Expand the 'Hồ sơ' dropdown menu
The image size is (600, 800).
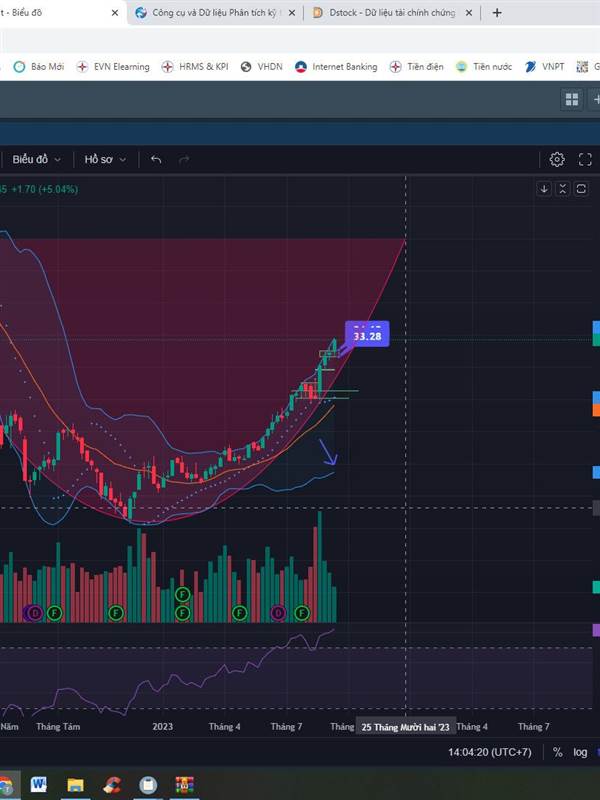[x=105, y=160]
